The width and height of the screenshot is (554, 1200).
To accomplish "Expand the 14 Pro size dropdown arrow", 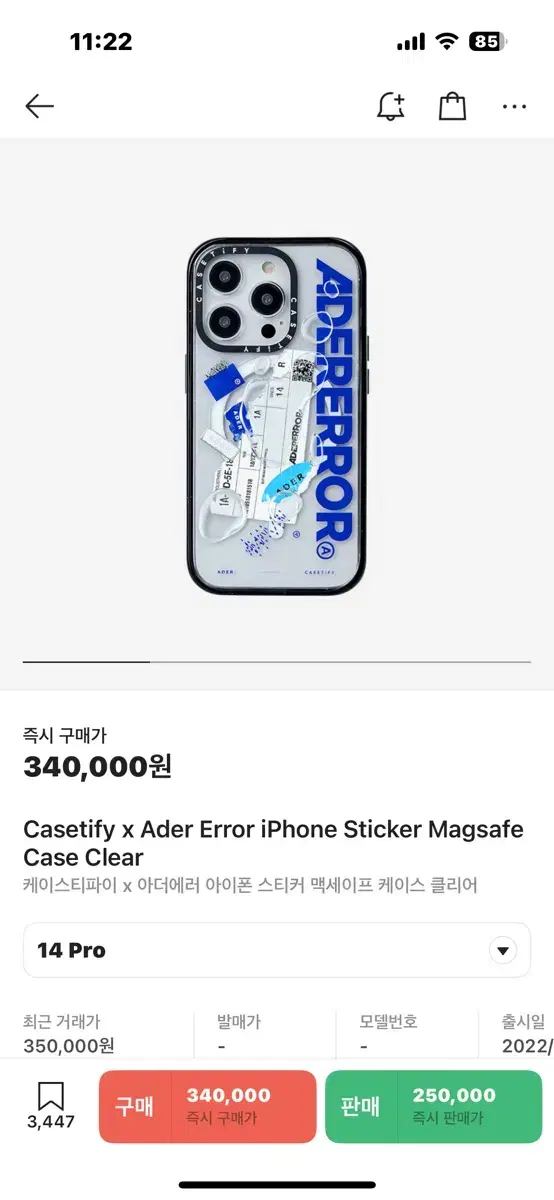I will (x=503, y=950).
